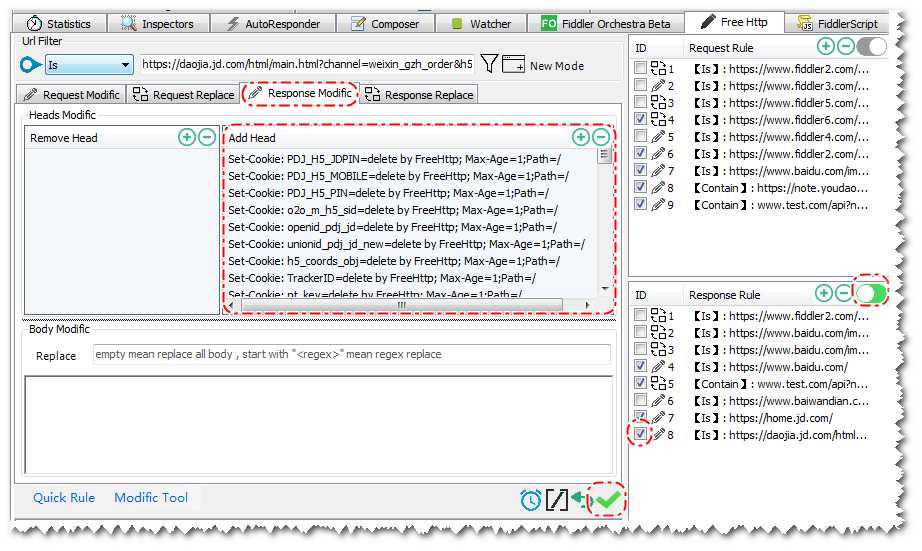Screen dimensions: 922x551
Task: Open the Quick Rule link
Action: (64, 497)
